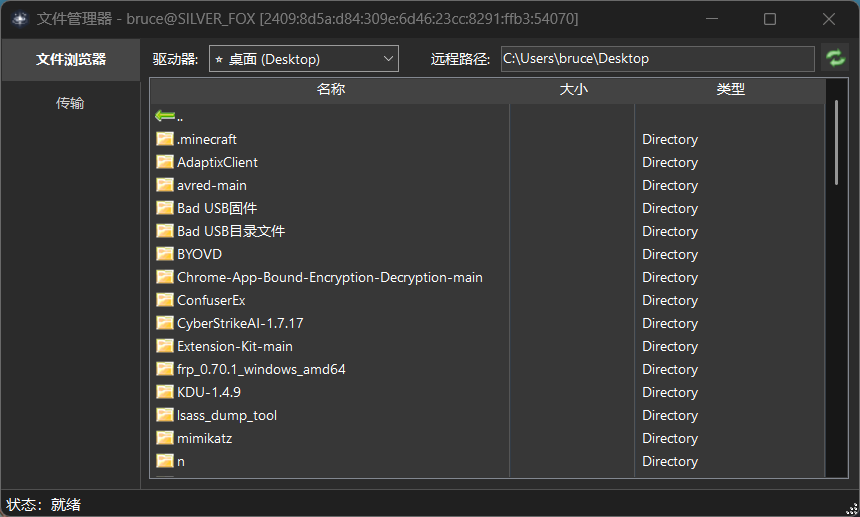860x517 pixels.
Task: Click the AdaptixClient folder icon
Action: 165,162
